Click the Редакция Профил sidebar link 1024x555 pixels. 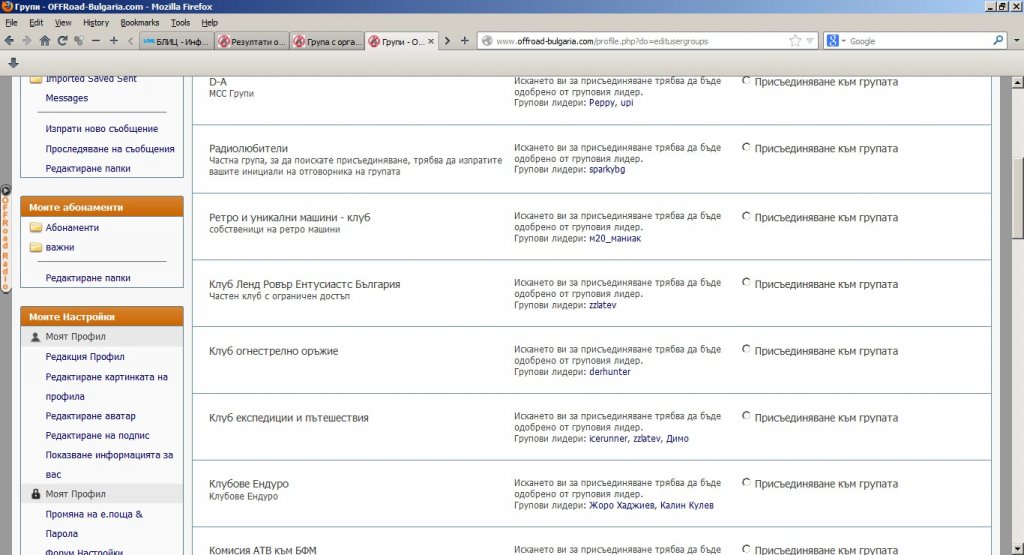[85, 357]
